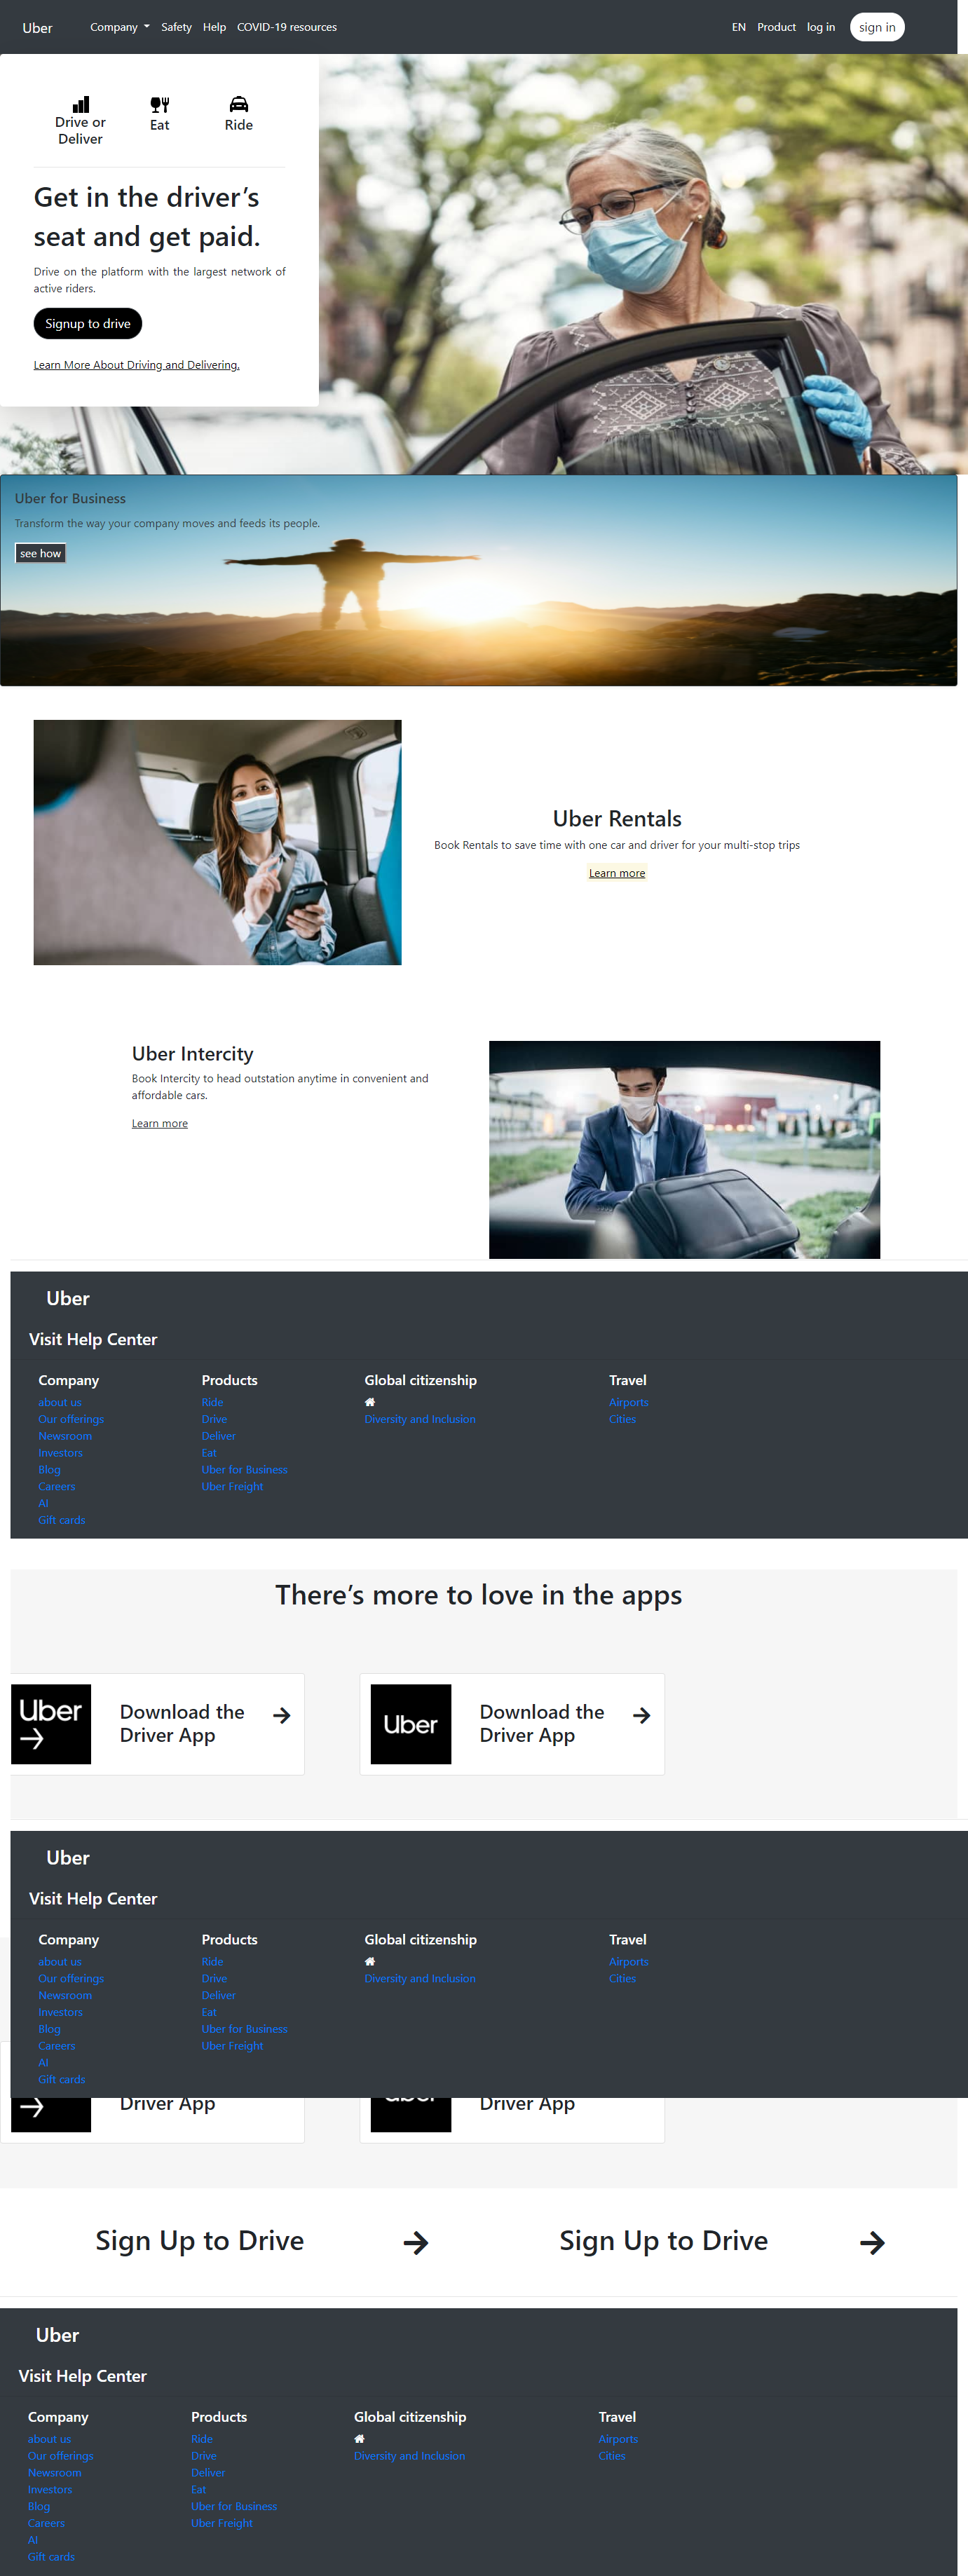The width and height of the screenshot is (968, 2576).
Task: Open Eat in the page-bottom footer Products list
Action: pos(198,2490)
